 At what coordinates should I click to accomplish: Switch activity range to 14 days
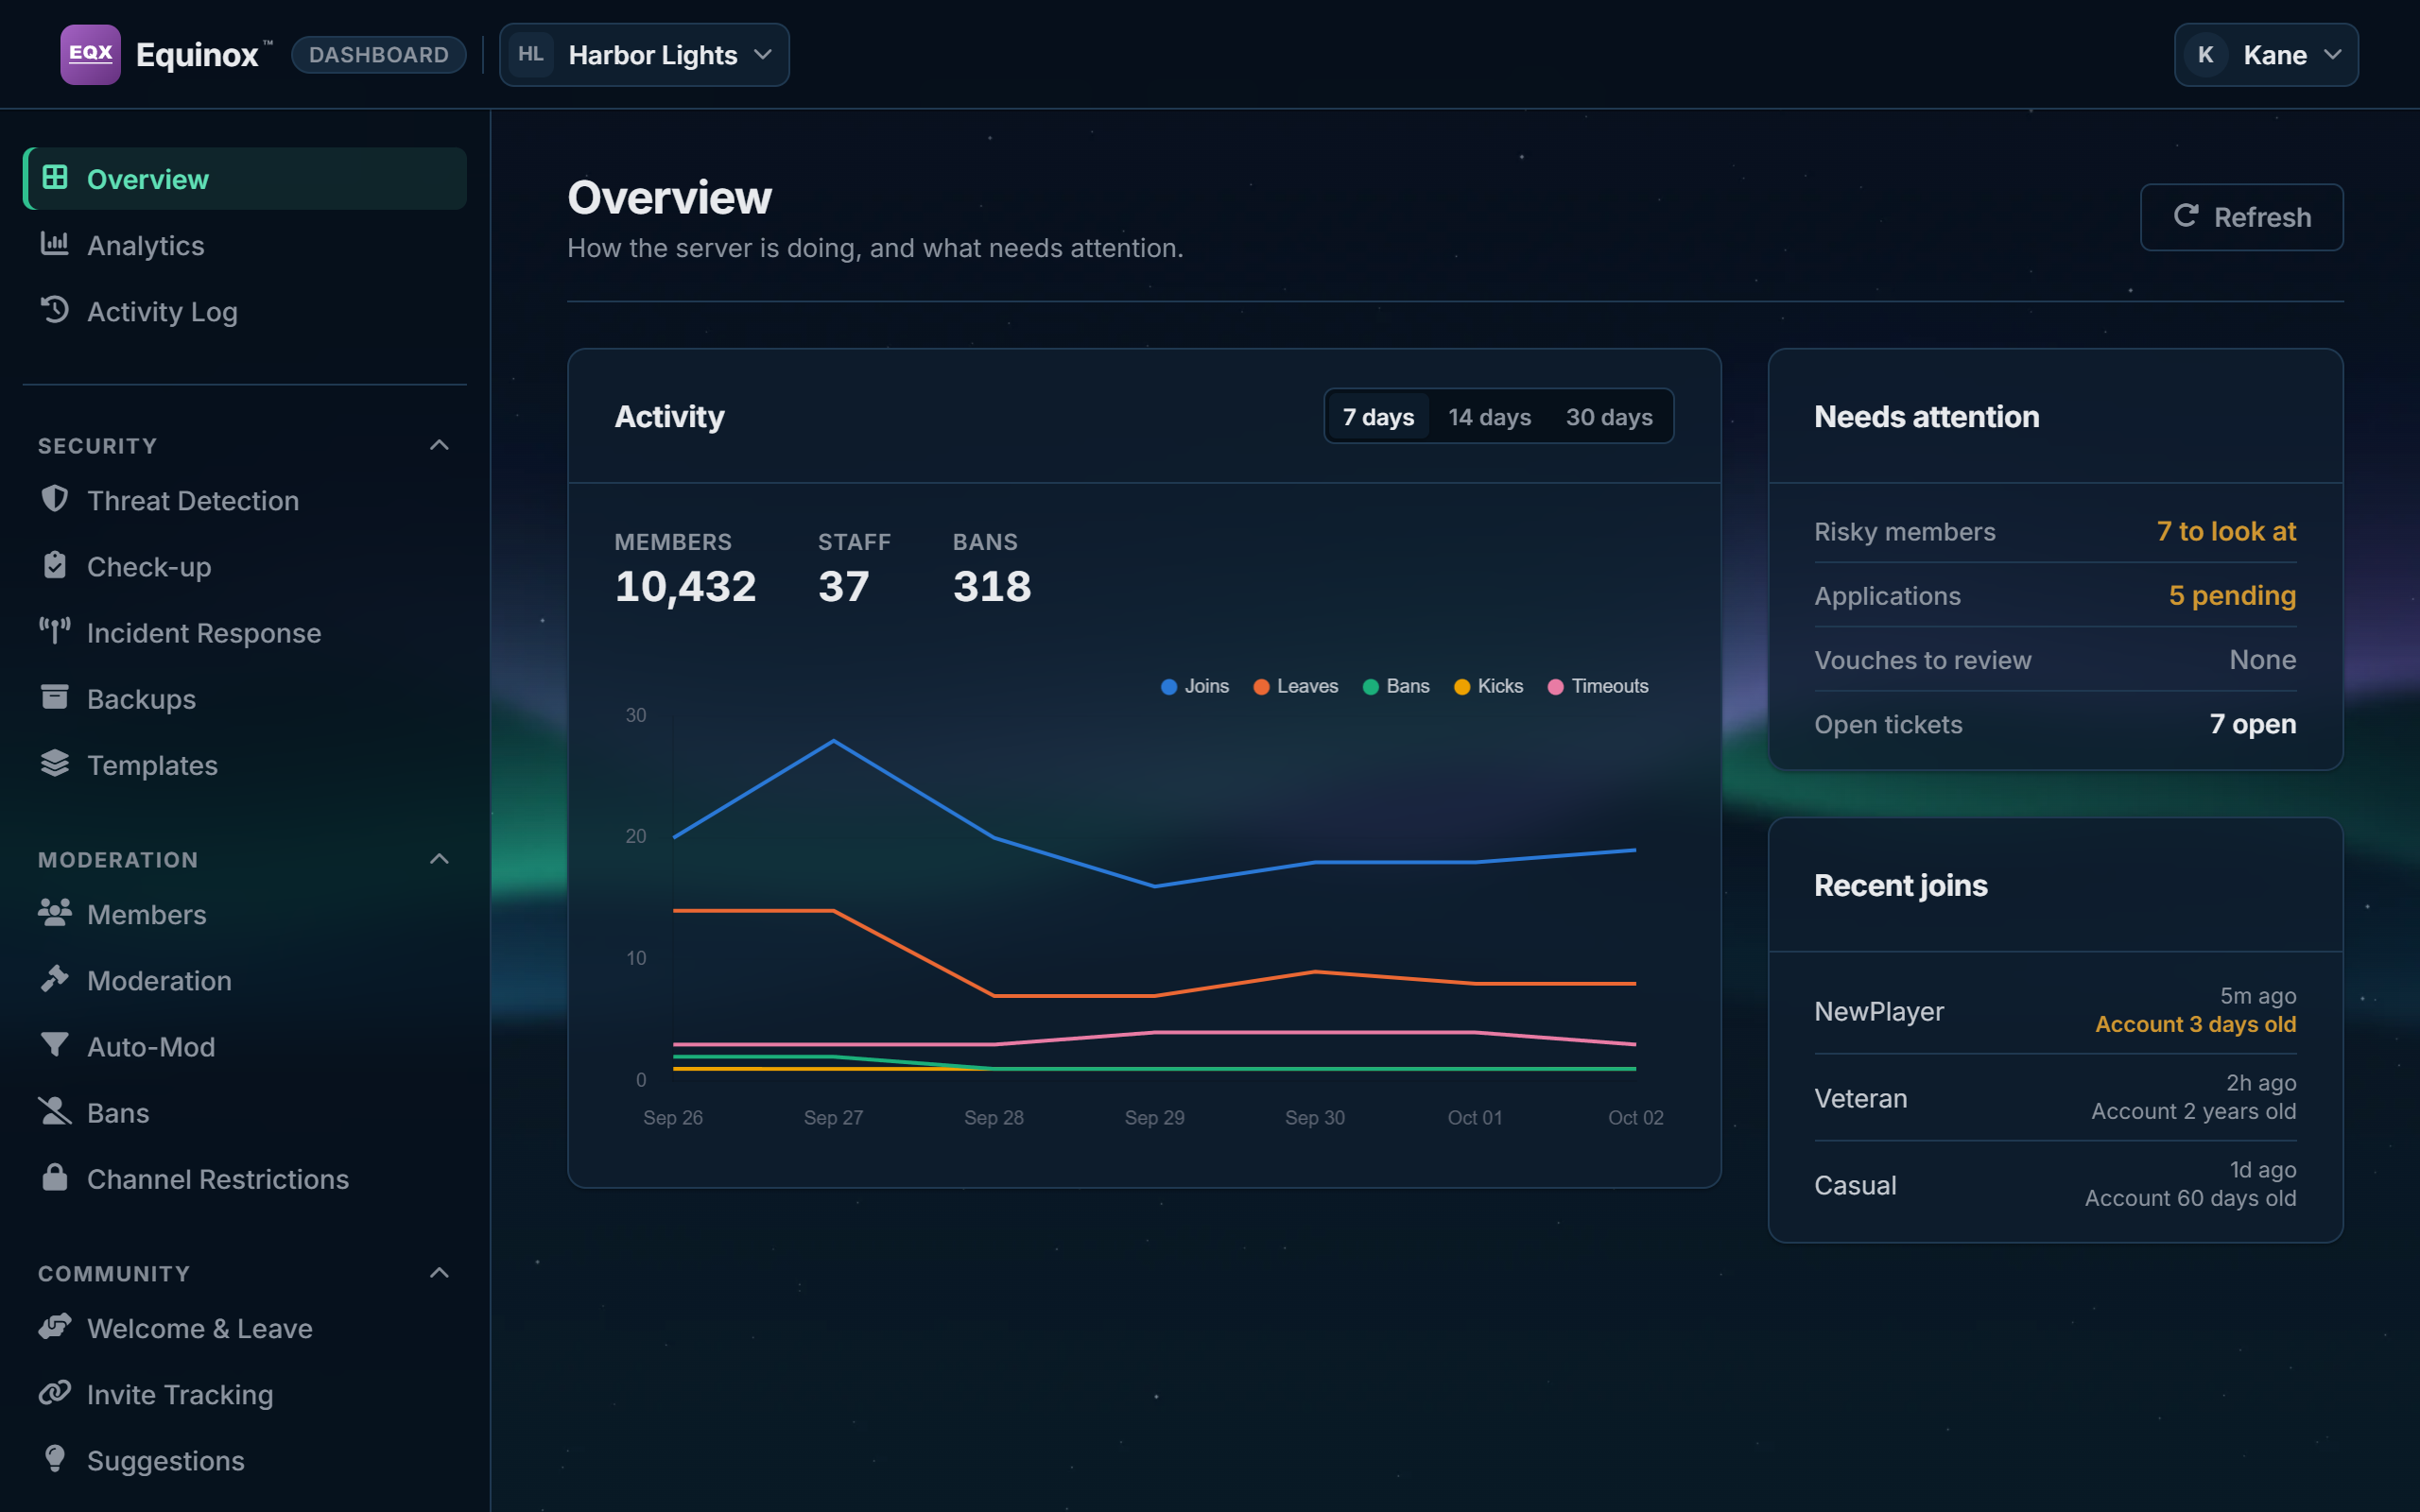[1489, 417]
